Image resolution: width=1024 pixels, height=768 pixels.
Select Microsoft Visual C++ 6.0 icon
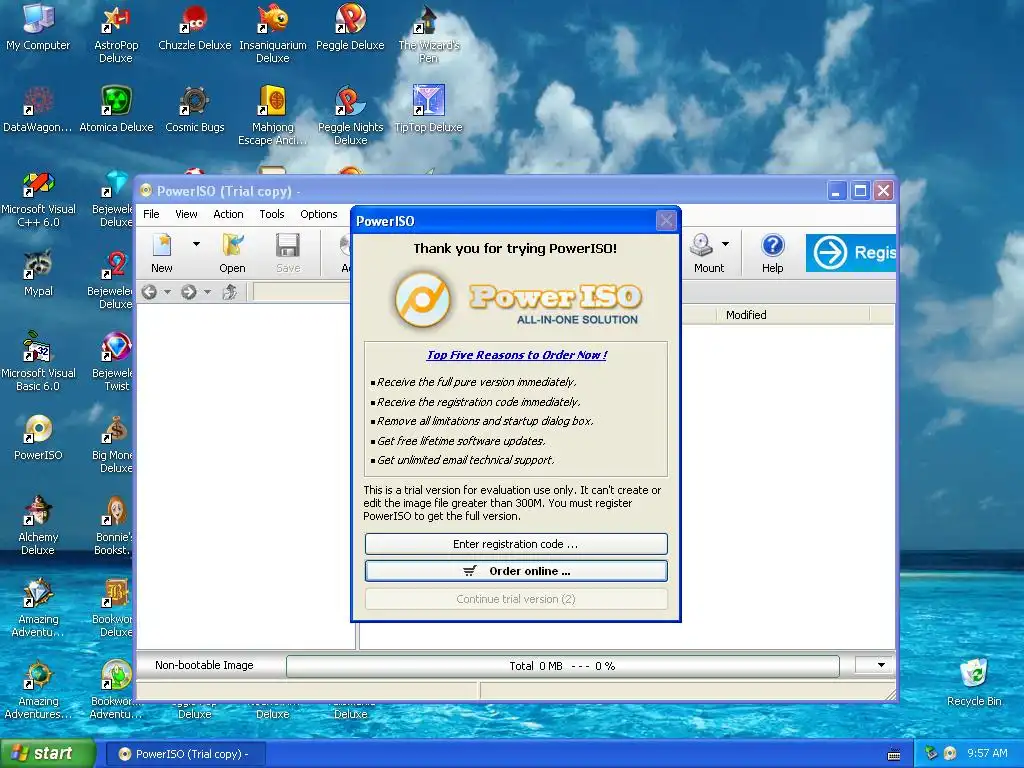click(x=38, y=198)
